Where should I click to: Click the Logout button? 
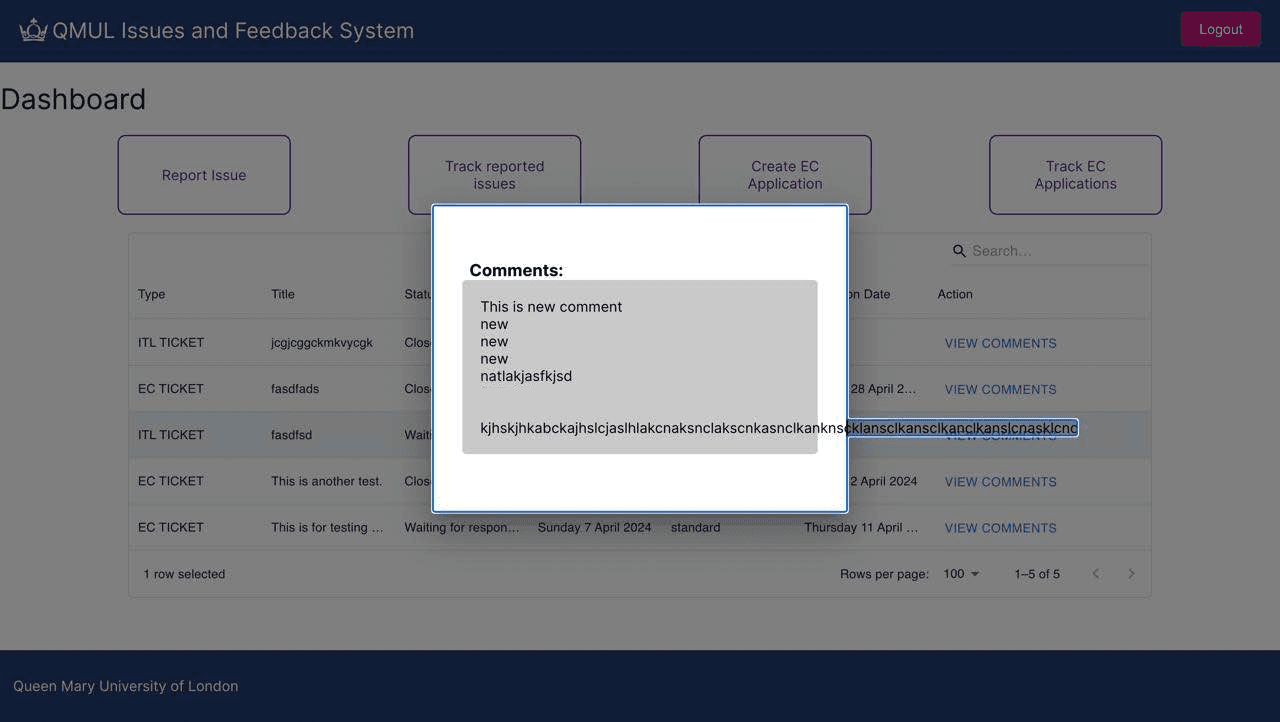1220,29
